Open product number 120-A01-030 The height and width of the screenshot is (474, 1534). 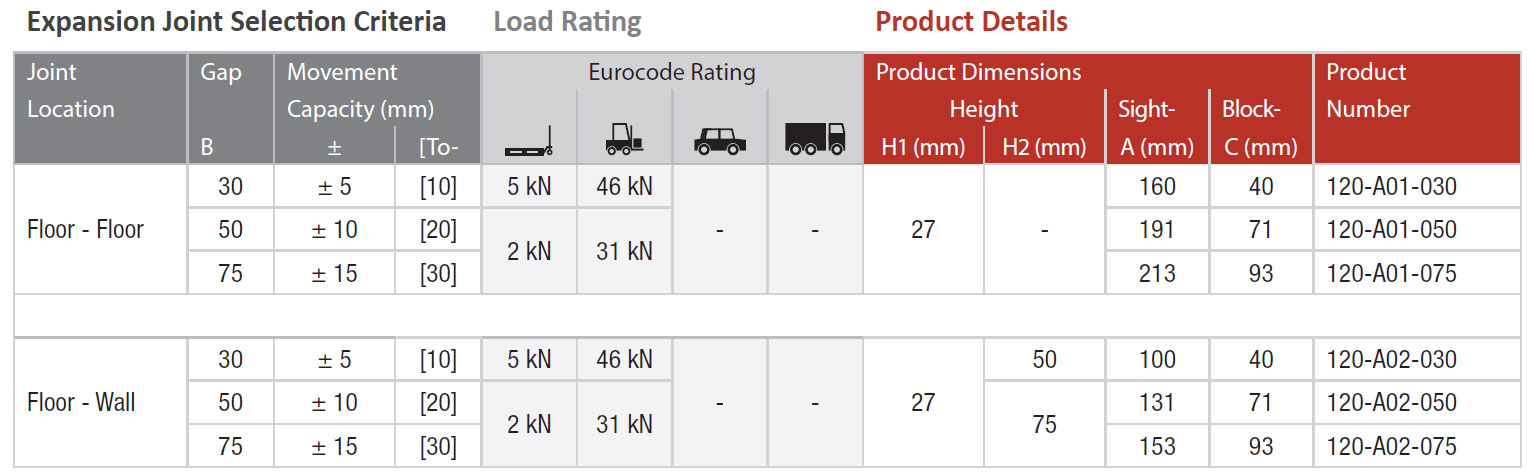point(1391,186)
